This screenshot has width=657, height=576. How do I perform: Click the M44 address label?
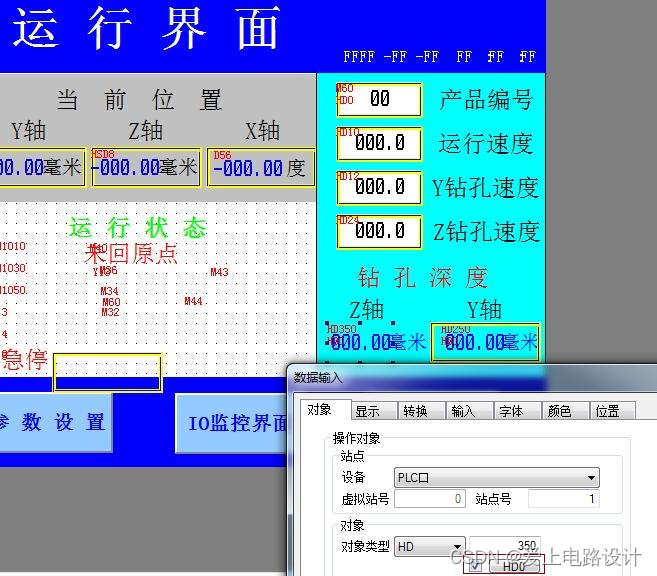193,301
